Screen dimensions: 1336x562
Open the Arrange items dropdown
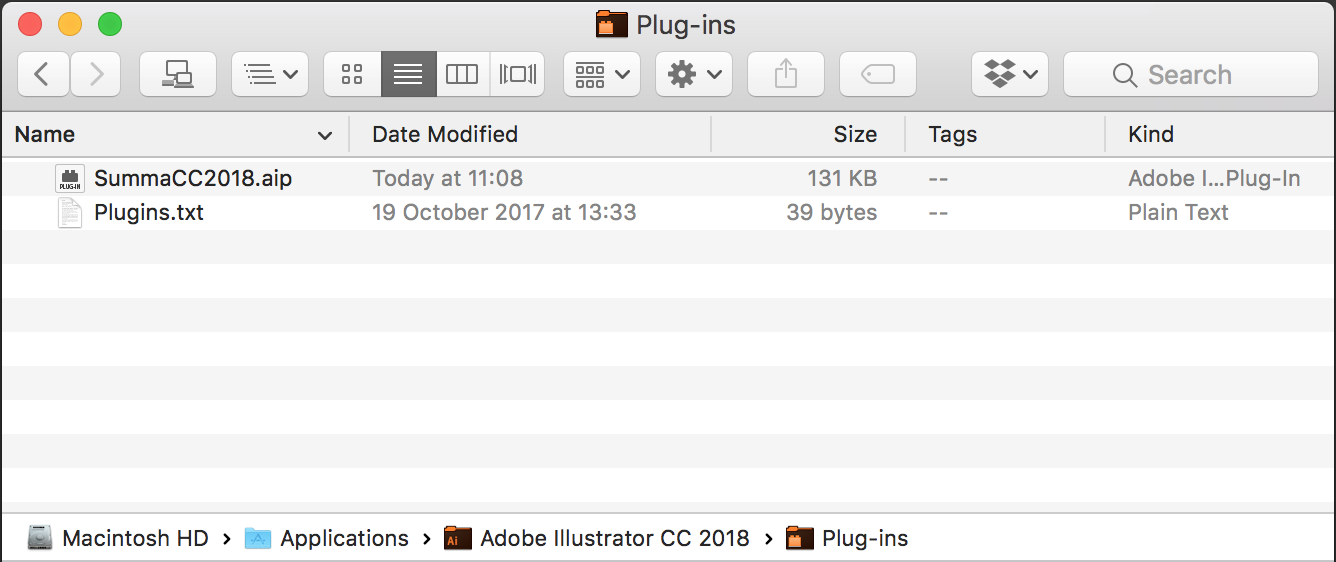point(602,74)
